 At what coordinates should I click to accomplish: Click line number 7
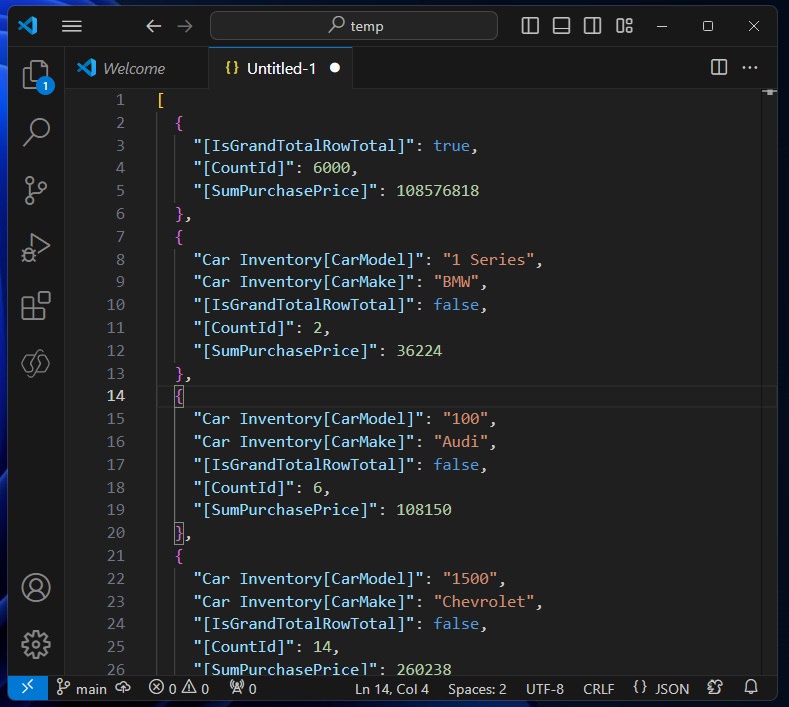click(120, 237)
